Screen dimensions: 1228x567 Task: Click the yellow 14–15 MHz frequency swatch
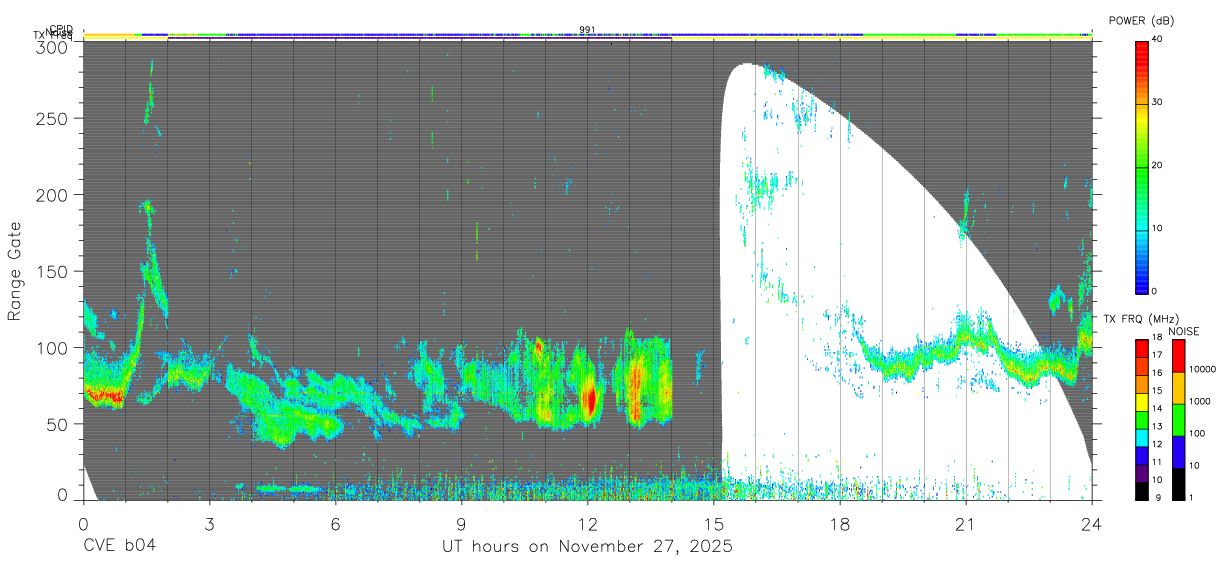1142,402
